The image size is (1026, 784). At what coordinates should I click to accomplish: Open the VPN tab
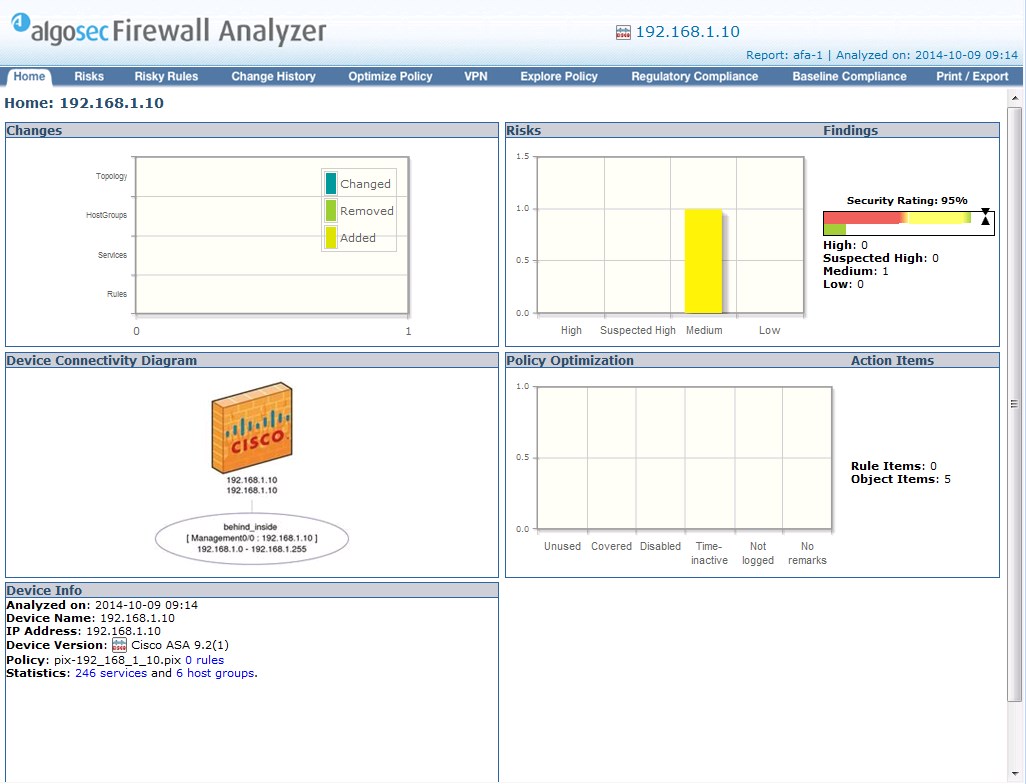tap(476, 76)
